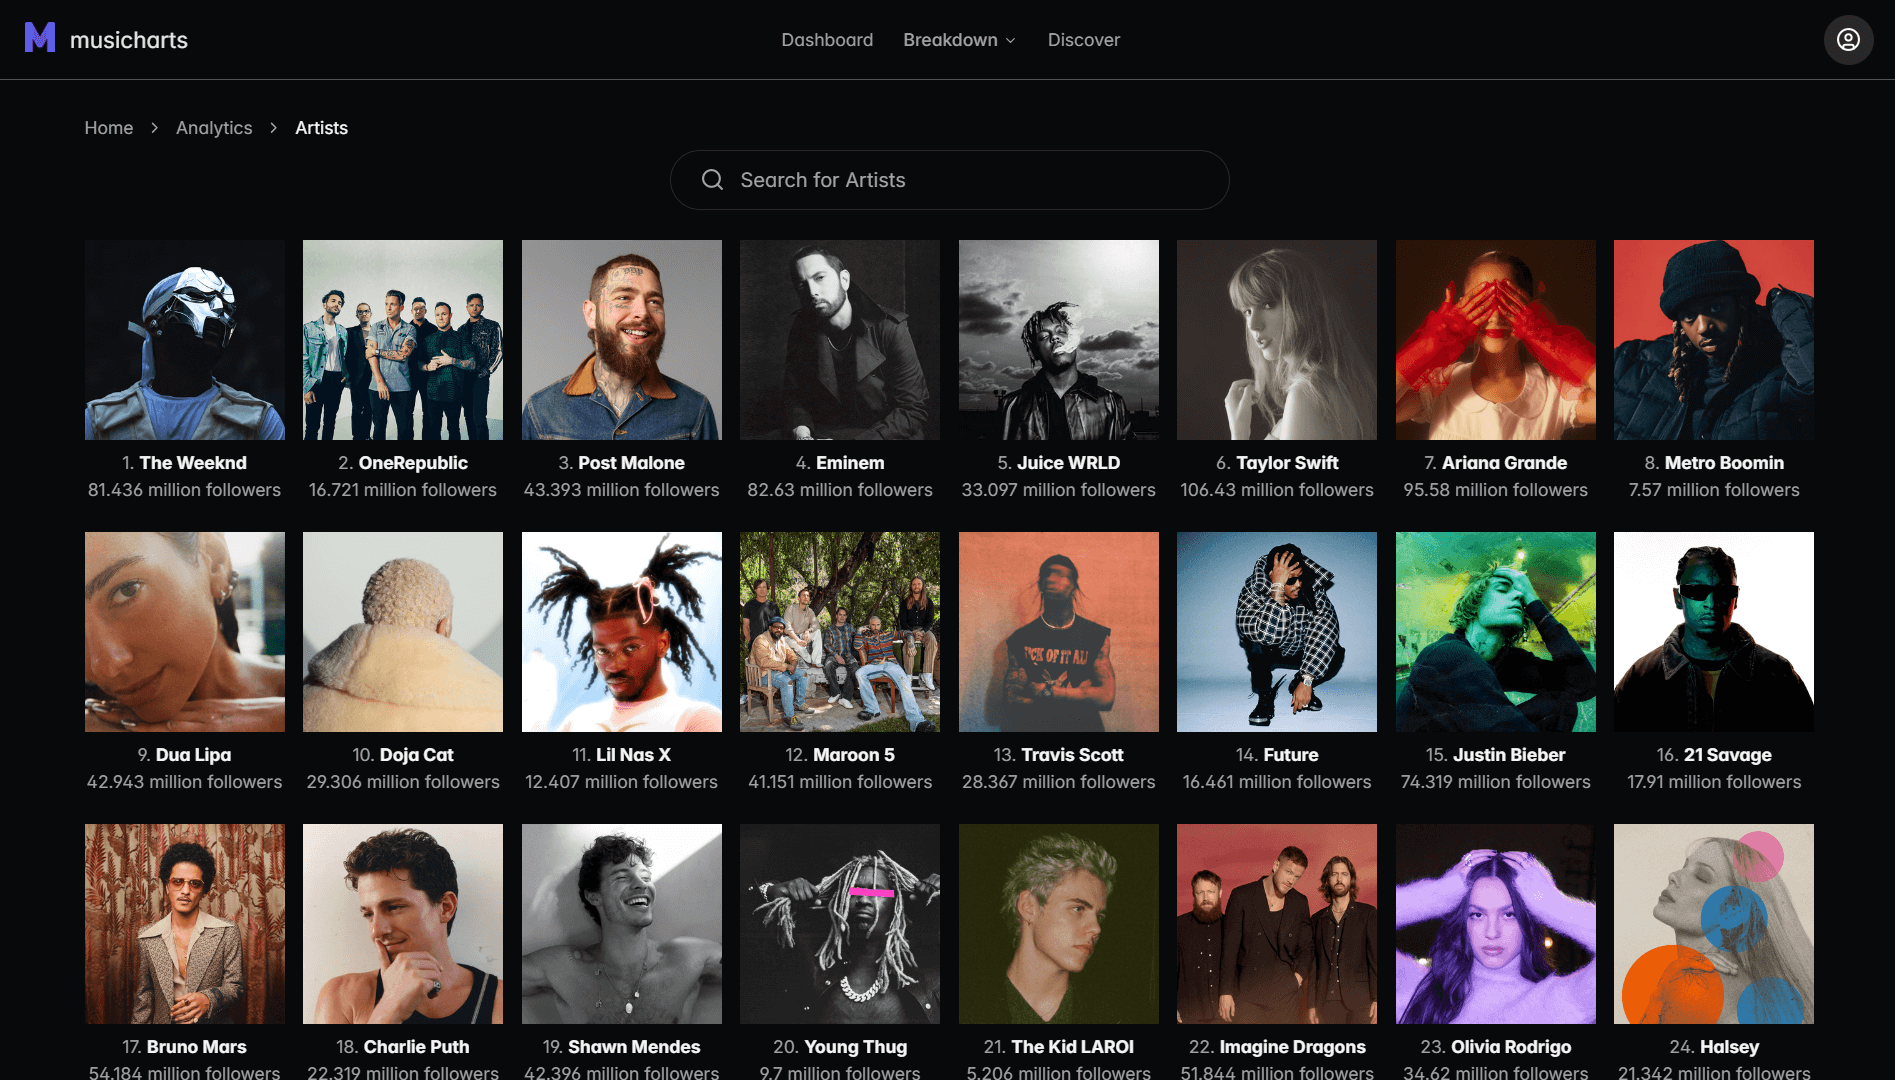Open Eminem's artist picture

840,340
